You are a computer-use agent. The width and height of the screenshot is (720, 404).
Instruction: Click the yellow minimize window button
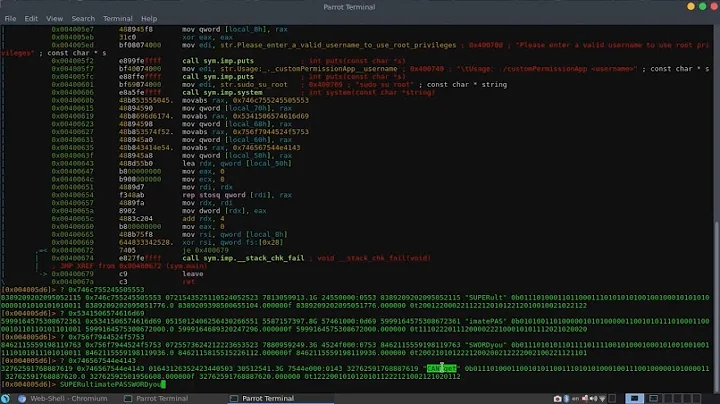pyautogui.click(x=691, y=6)
